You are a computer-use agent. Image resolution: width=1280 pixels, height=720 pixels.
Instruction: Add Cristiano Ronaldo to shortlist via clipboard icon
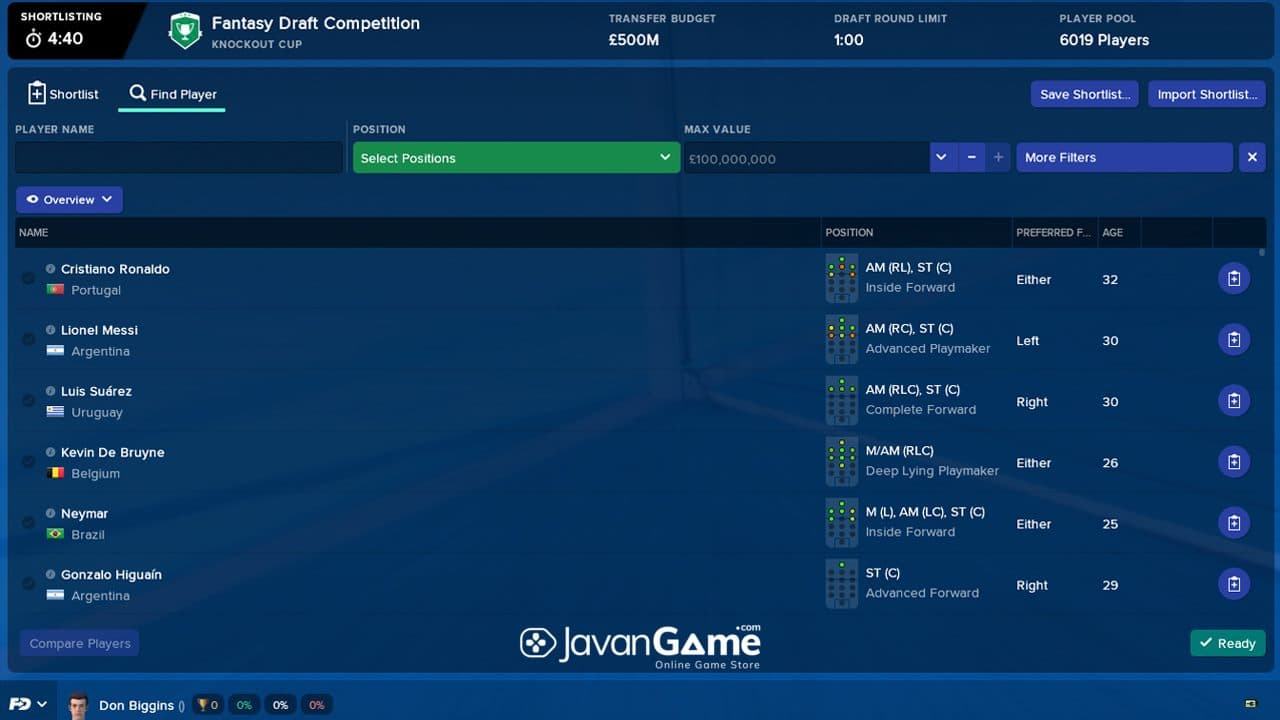click(x=1234, y=279)
